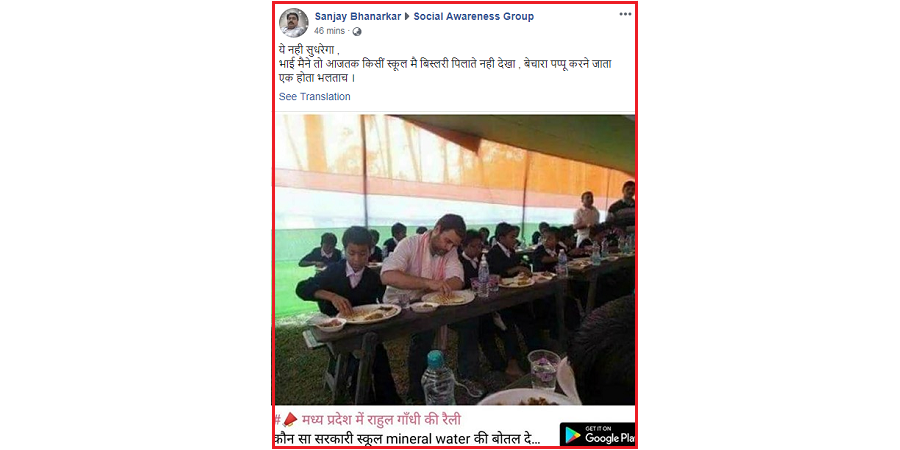
Task: Click the glass of water in the foreground
Action: (543, 370)
